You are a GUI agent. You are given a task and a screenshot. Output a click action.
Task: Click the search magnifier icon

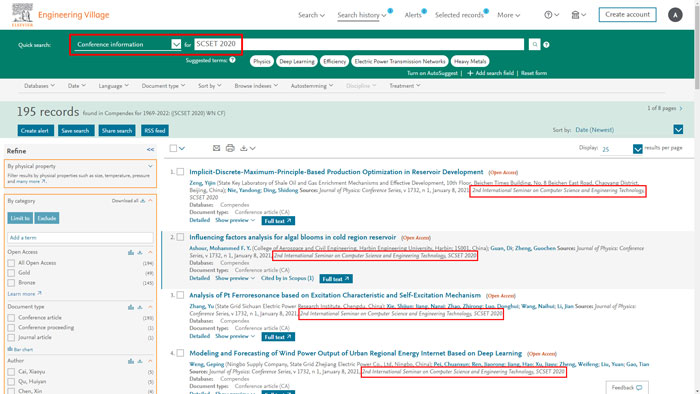534,44
